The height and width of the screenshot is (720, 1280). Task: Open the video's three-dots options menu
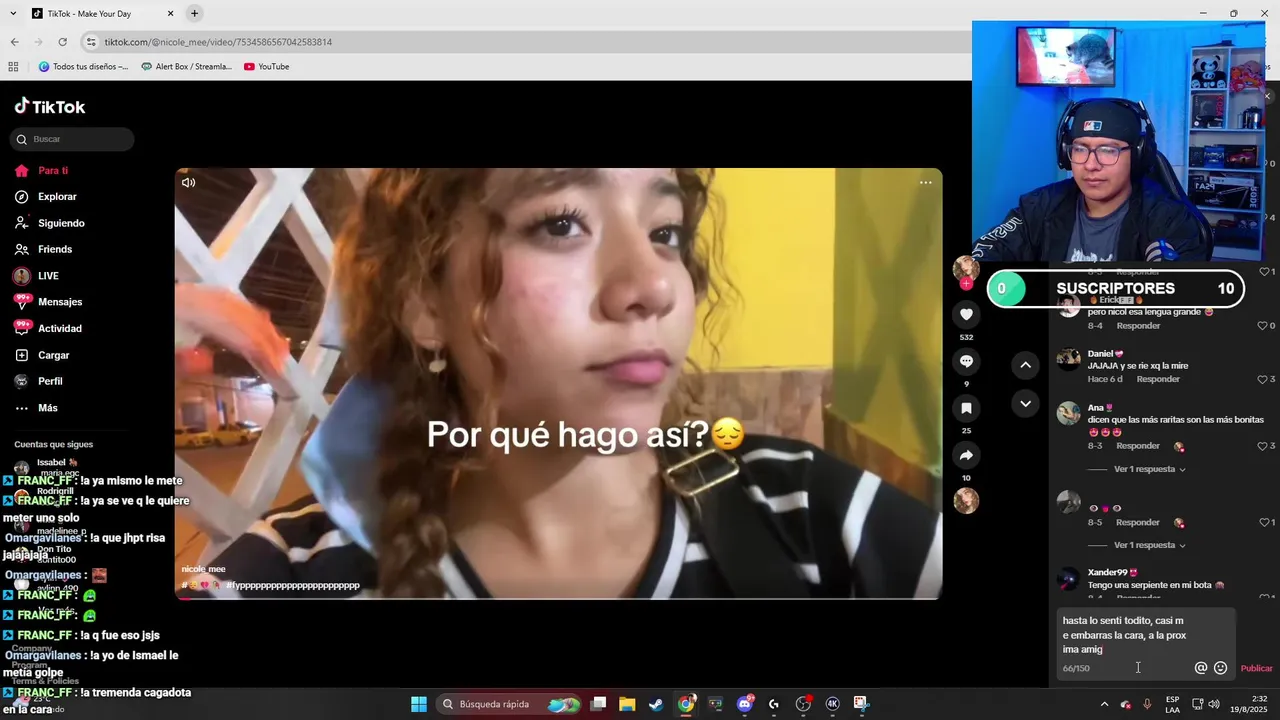tap(925, 182)
